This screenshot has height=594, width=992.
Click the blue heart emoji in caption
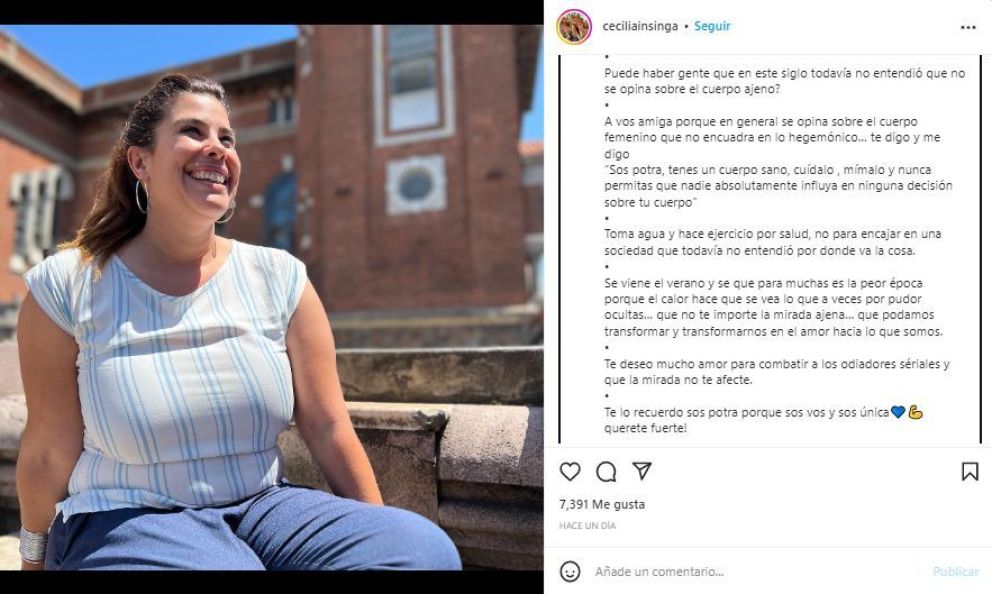tap(897, 412)
